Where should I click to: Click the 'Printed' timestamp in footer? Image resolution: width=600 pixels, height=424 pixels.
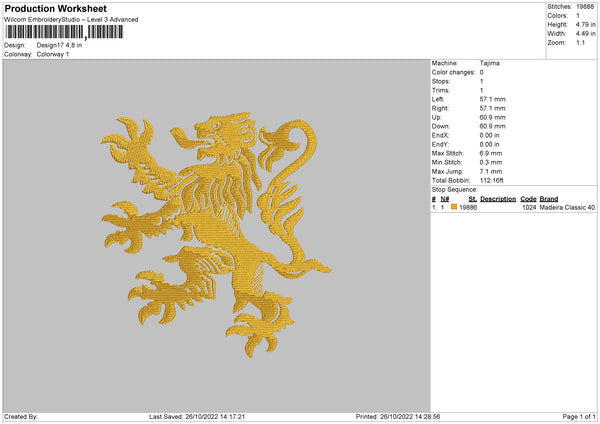(x=398, y=417)
